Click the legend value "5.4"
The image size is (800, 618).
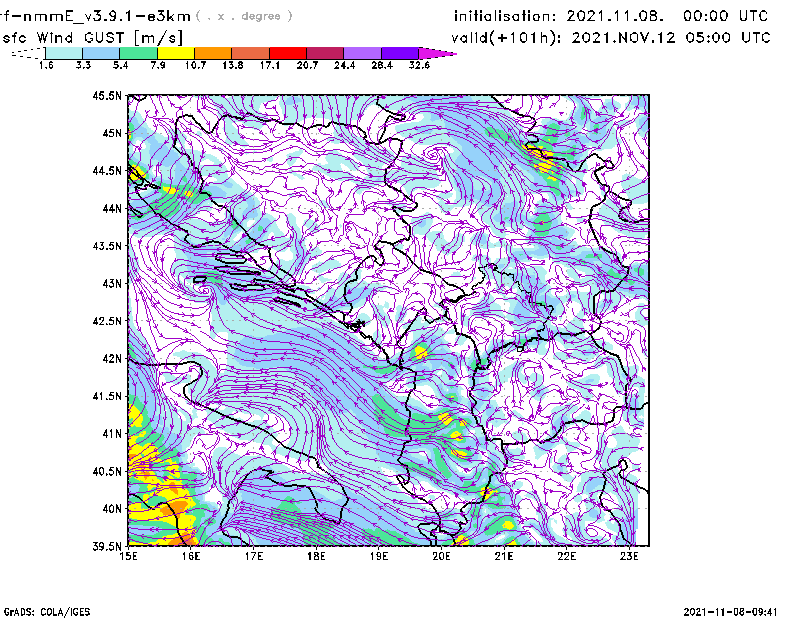point(120,65)
